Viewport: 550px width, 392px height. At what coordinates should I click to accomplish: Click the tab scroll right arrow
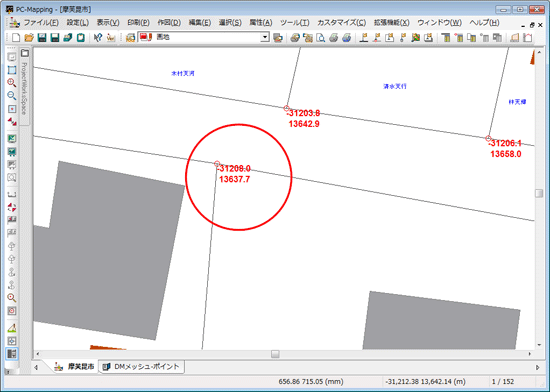tap(538, 367)
